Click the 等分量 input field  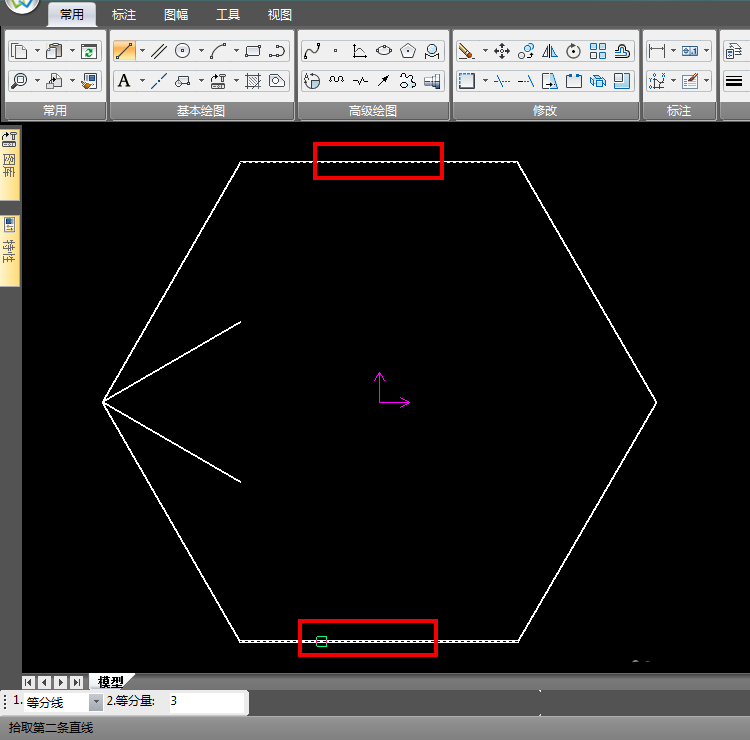pos(205,702)
